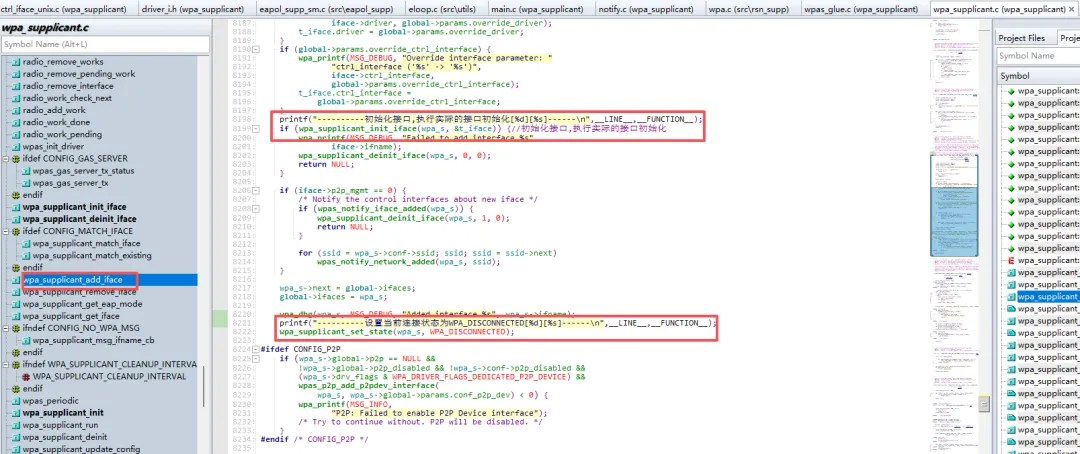Viewport: 1080px width, 454px height.
Task: Open the wpas_glue.c tab
Action: [x=862, y=9]
